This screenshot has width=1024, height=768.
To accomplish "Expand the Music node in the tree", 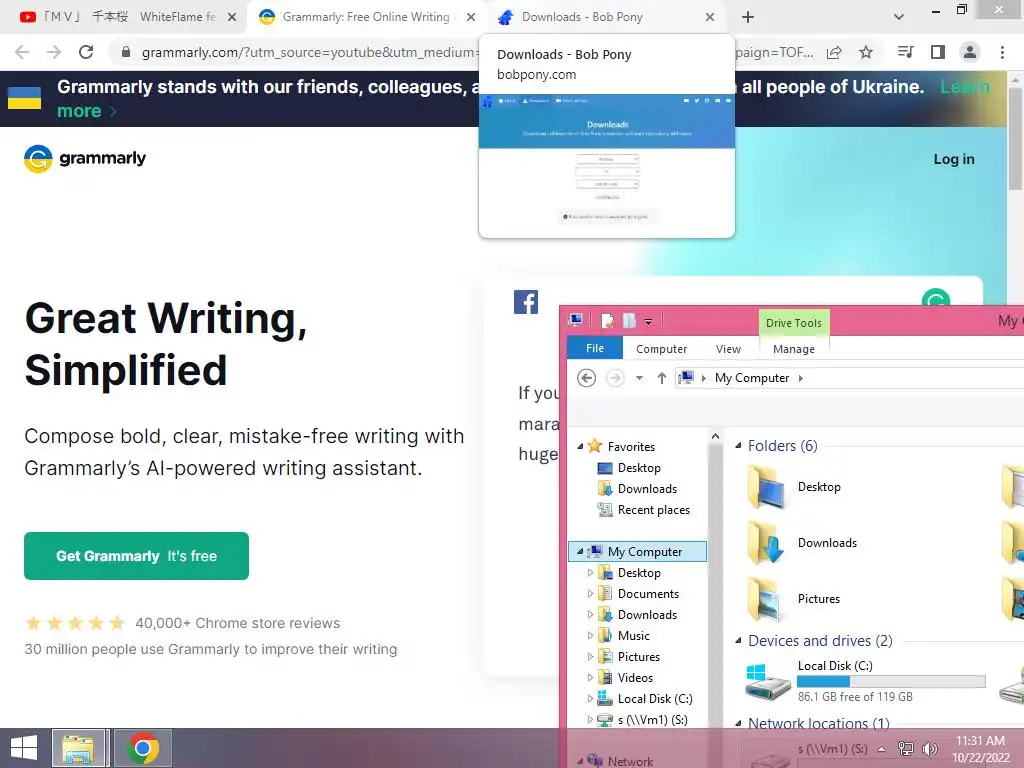I will [590, 635].
